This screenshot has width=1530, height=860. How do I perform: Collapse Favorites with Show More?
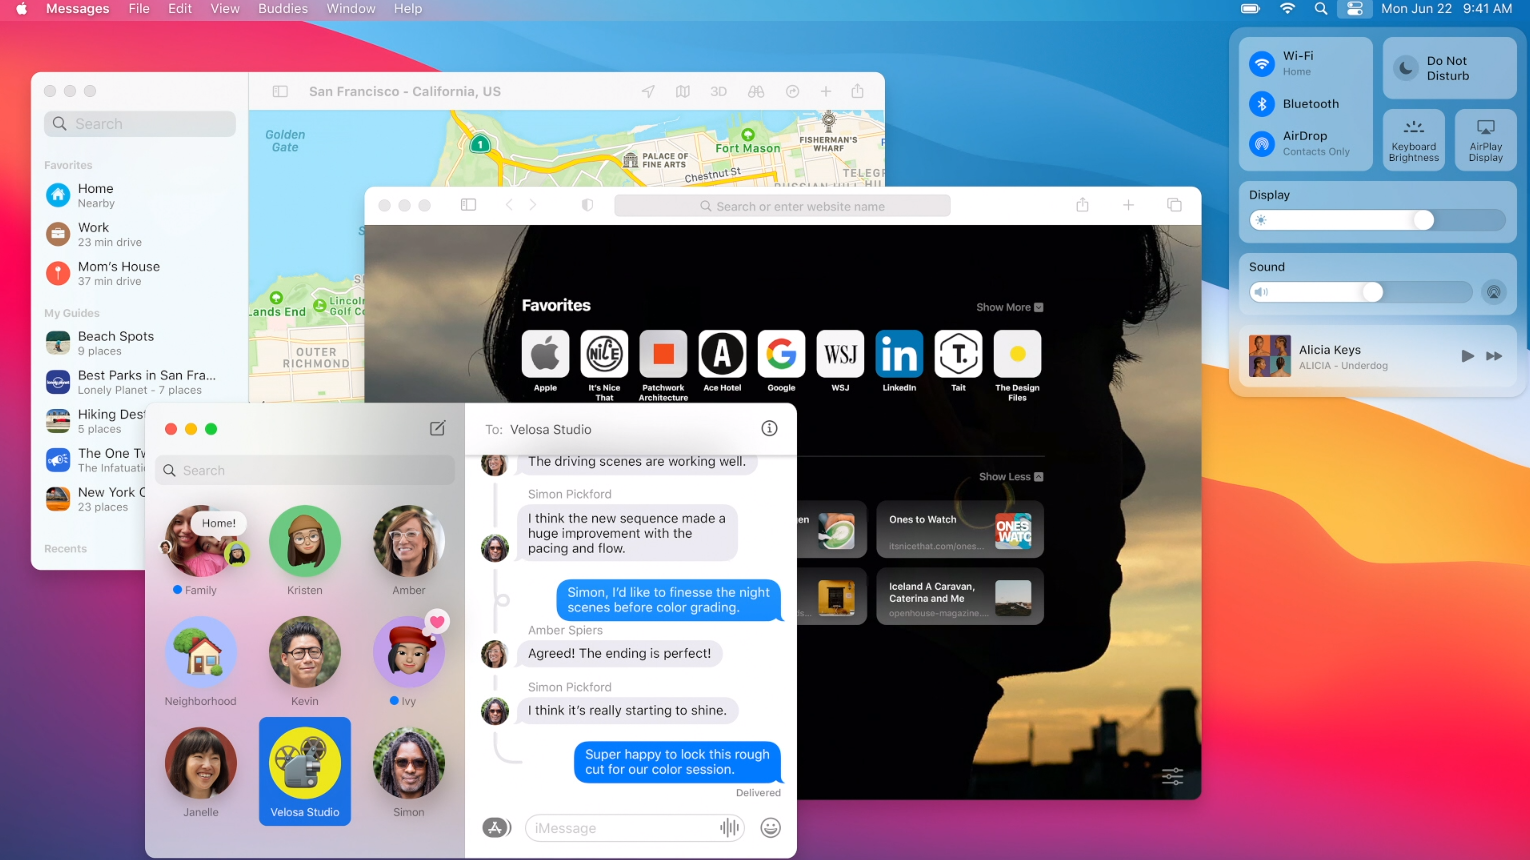[x=1009, y=307]
